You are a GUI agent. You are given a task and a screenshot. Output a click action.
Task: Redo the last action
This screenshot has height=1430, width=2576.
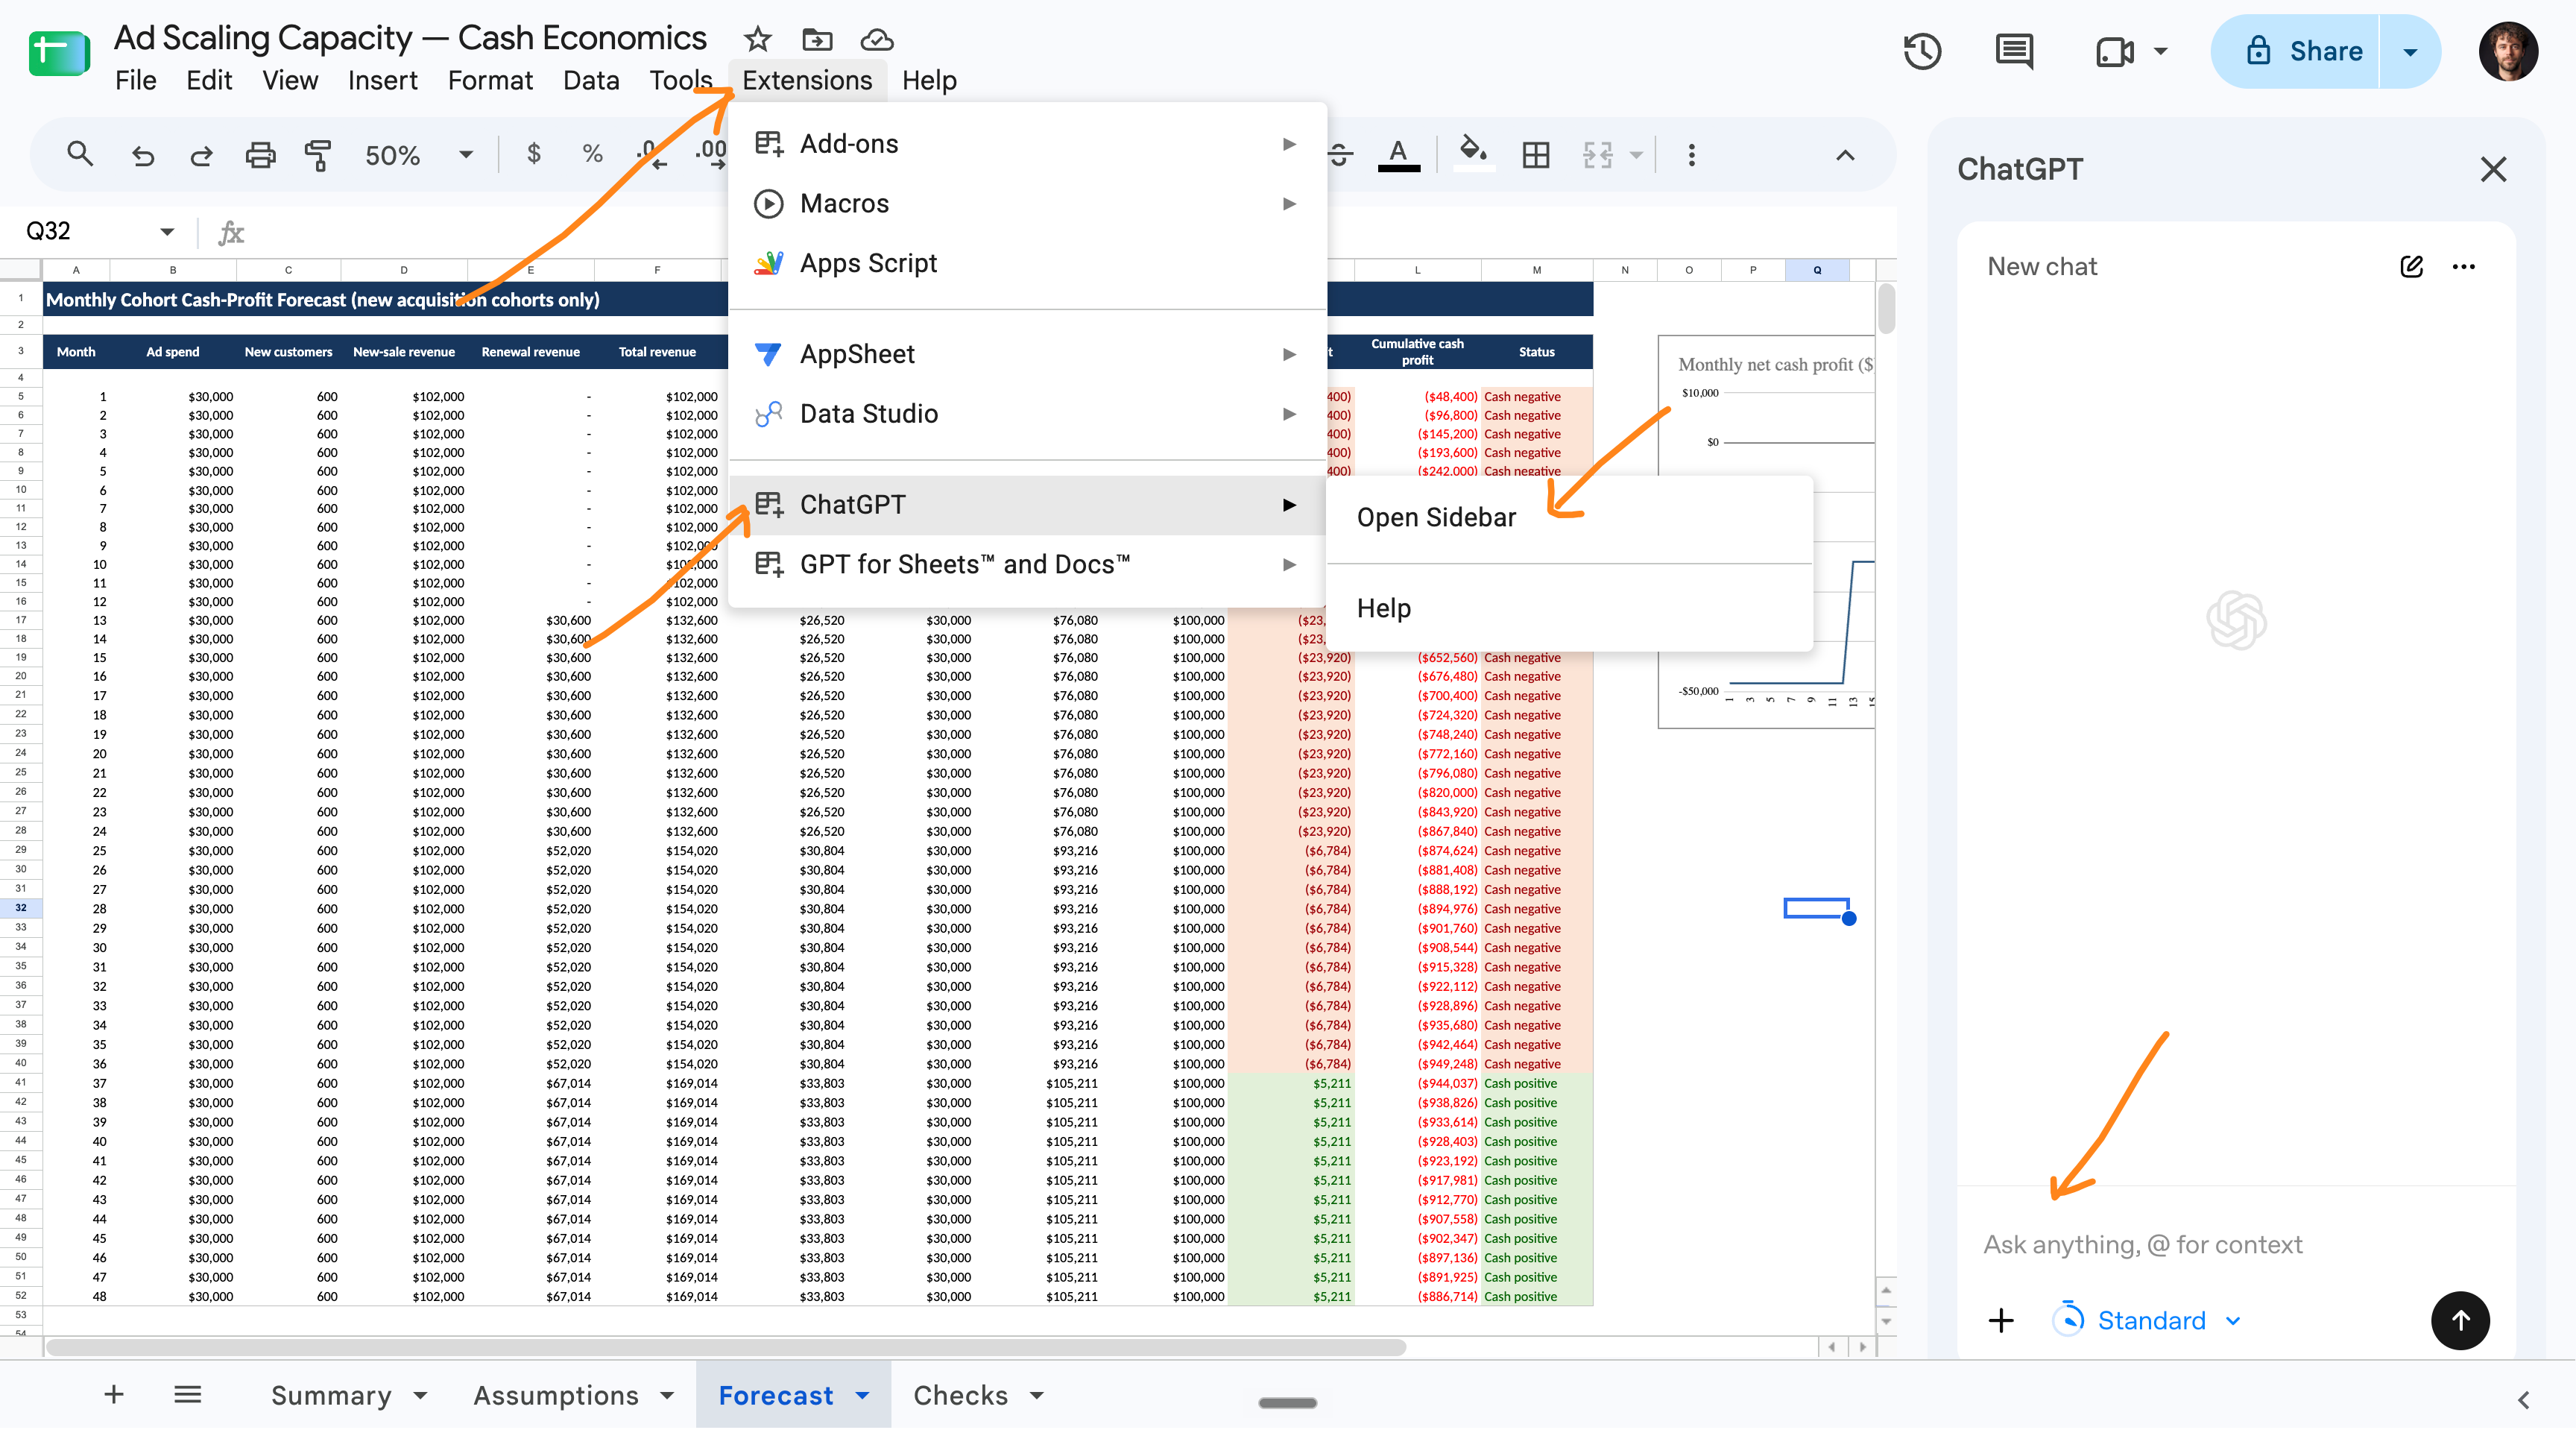[x=201, y=155]
